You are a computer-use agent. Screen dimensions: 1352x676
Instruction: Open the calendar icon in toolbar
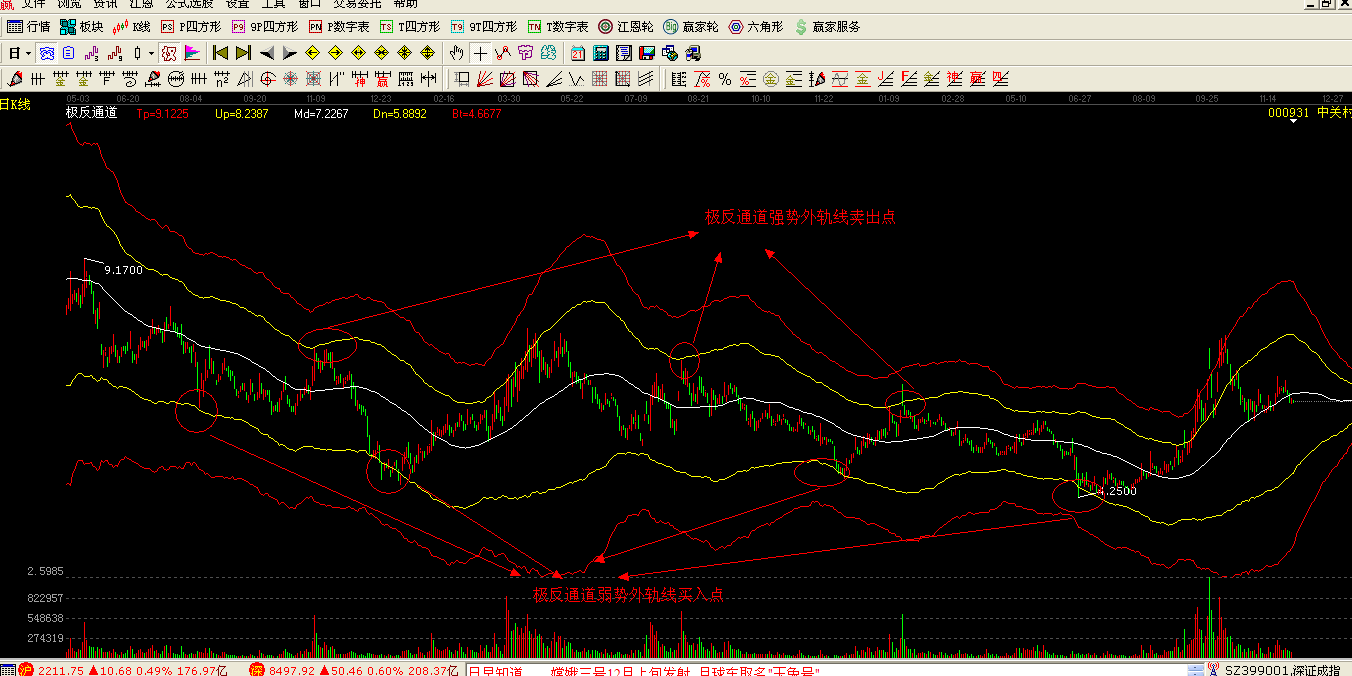tap(579, 53)
